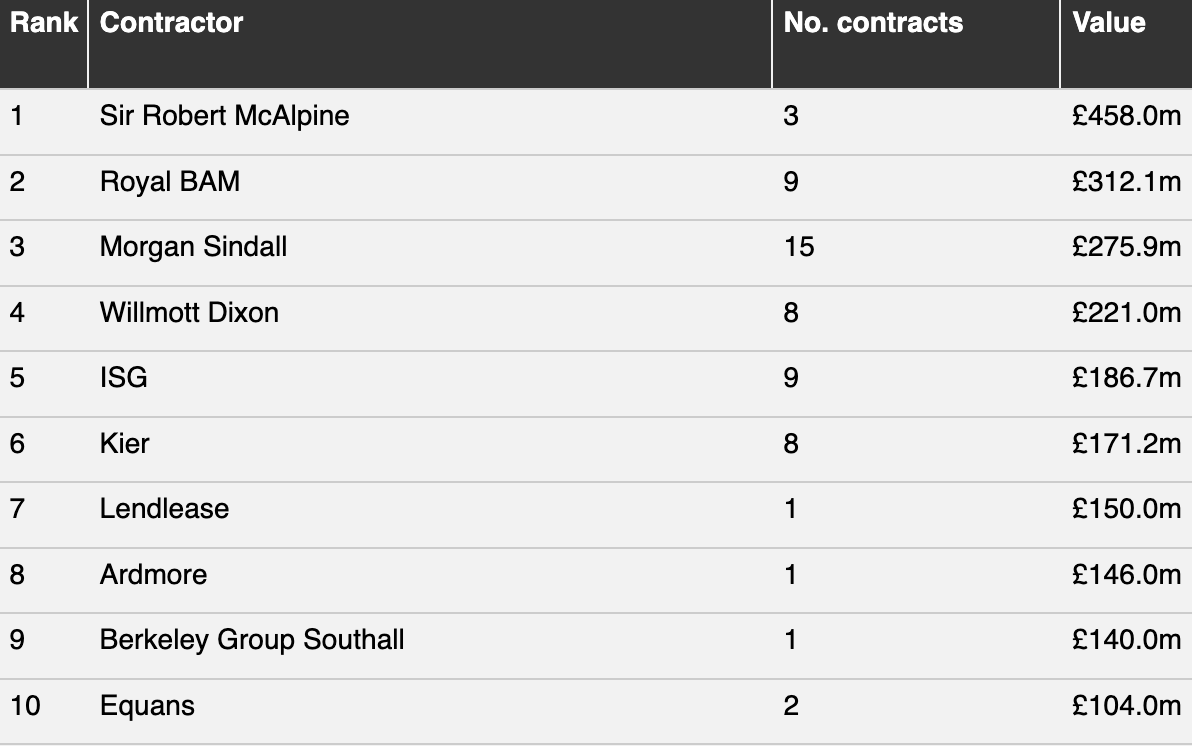Click the Willmott Dixon row name
This screenshot has width=1192, height=746.
189,313
